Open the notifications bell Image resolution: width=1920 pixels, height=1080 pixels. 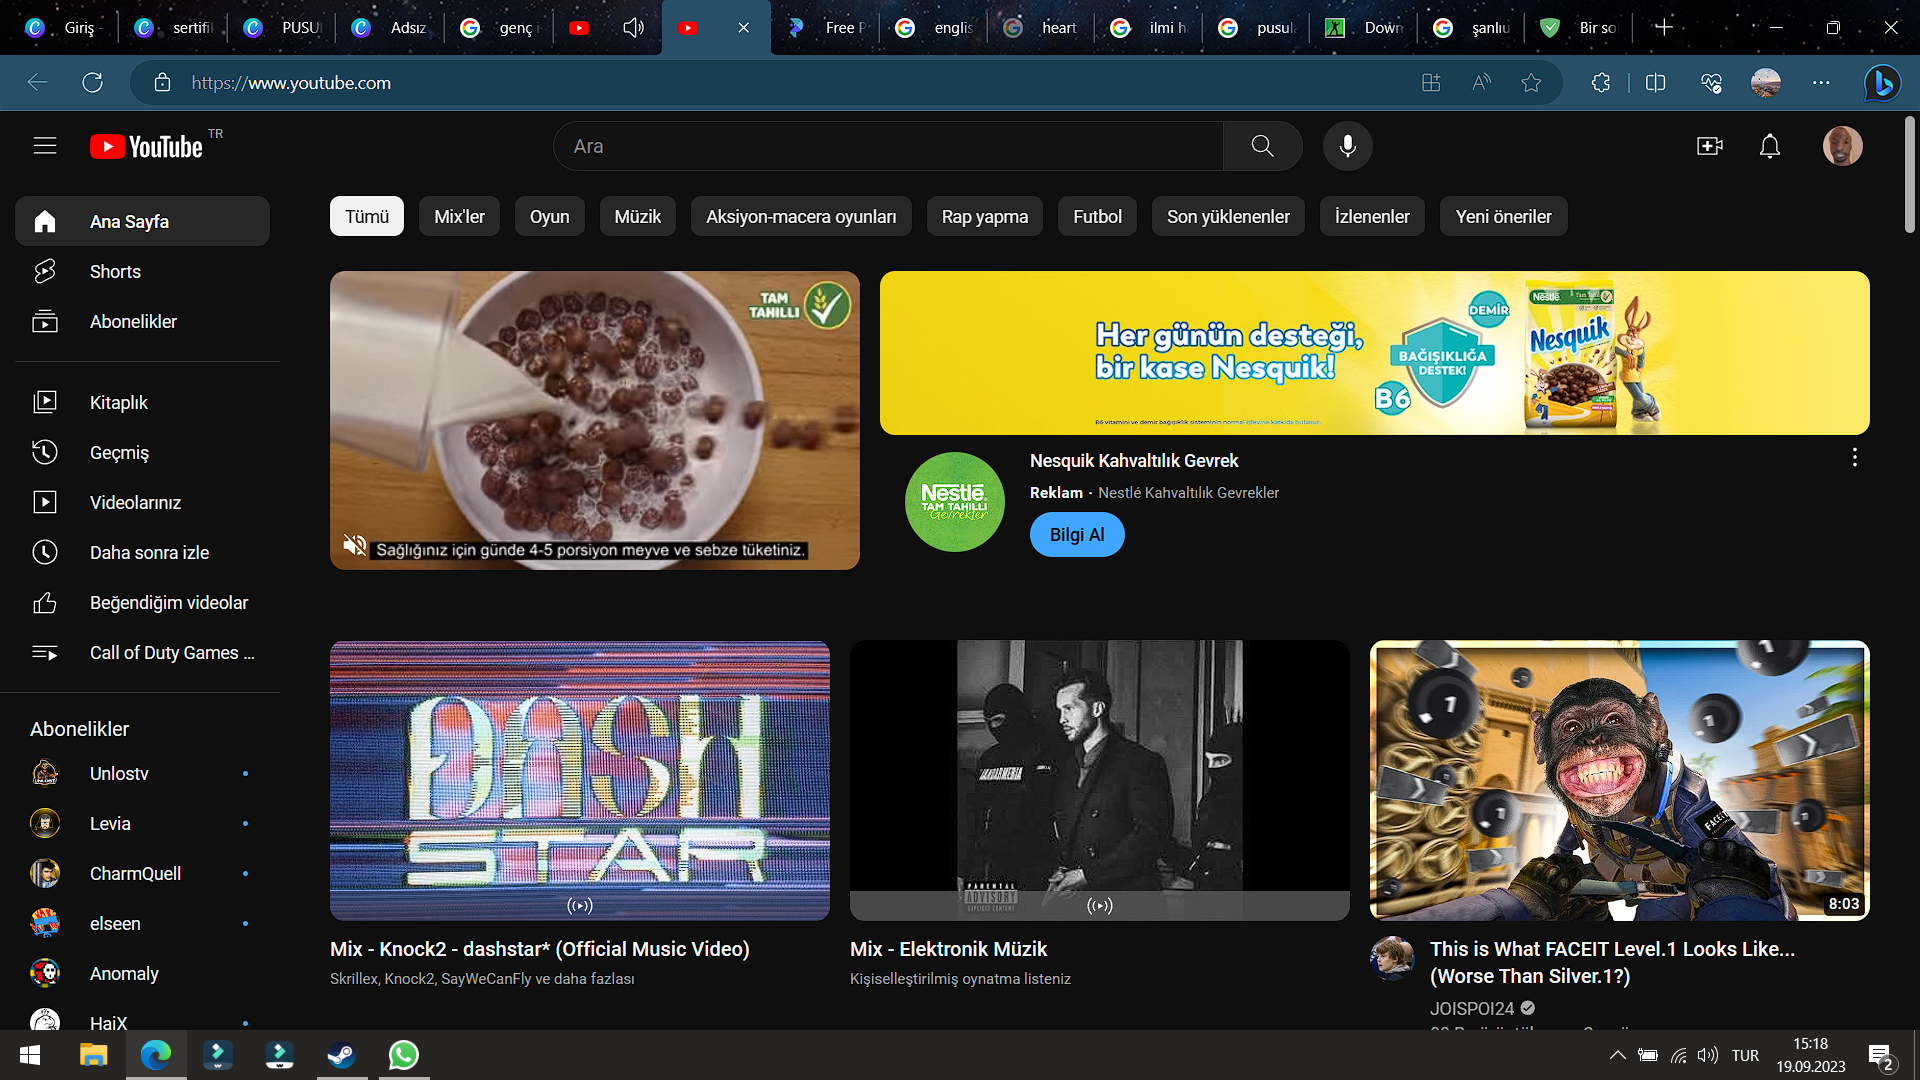1769,146
